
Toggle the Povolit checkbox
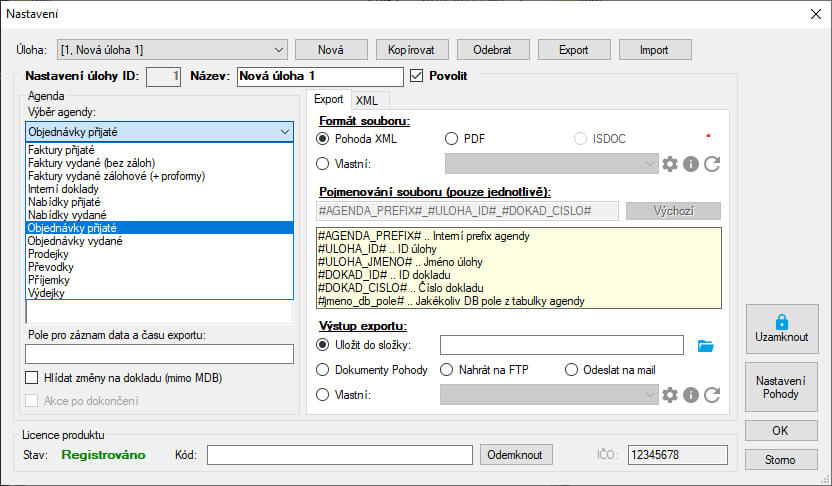pos(418,76)
